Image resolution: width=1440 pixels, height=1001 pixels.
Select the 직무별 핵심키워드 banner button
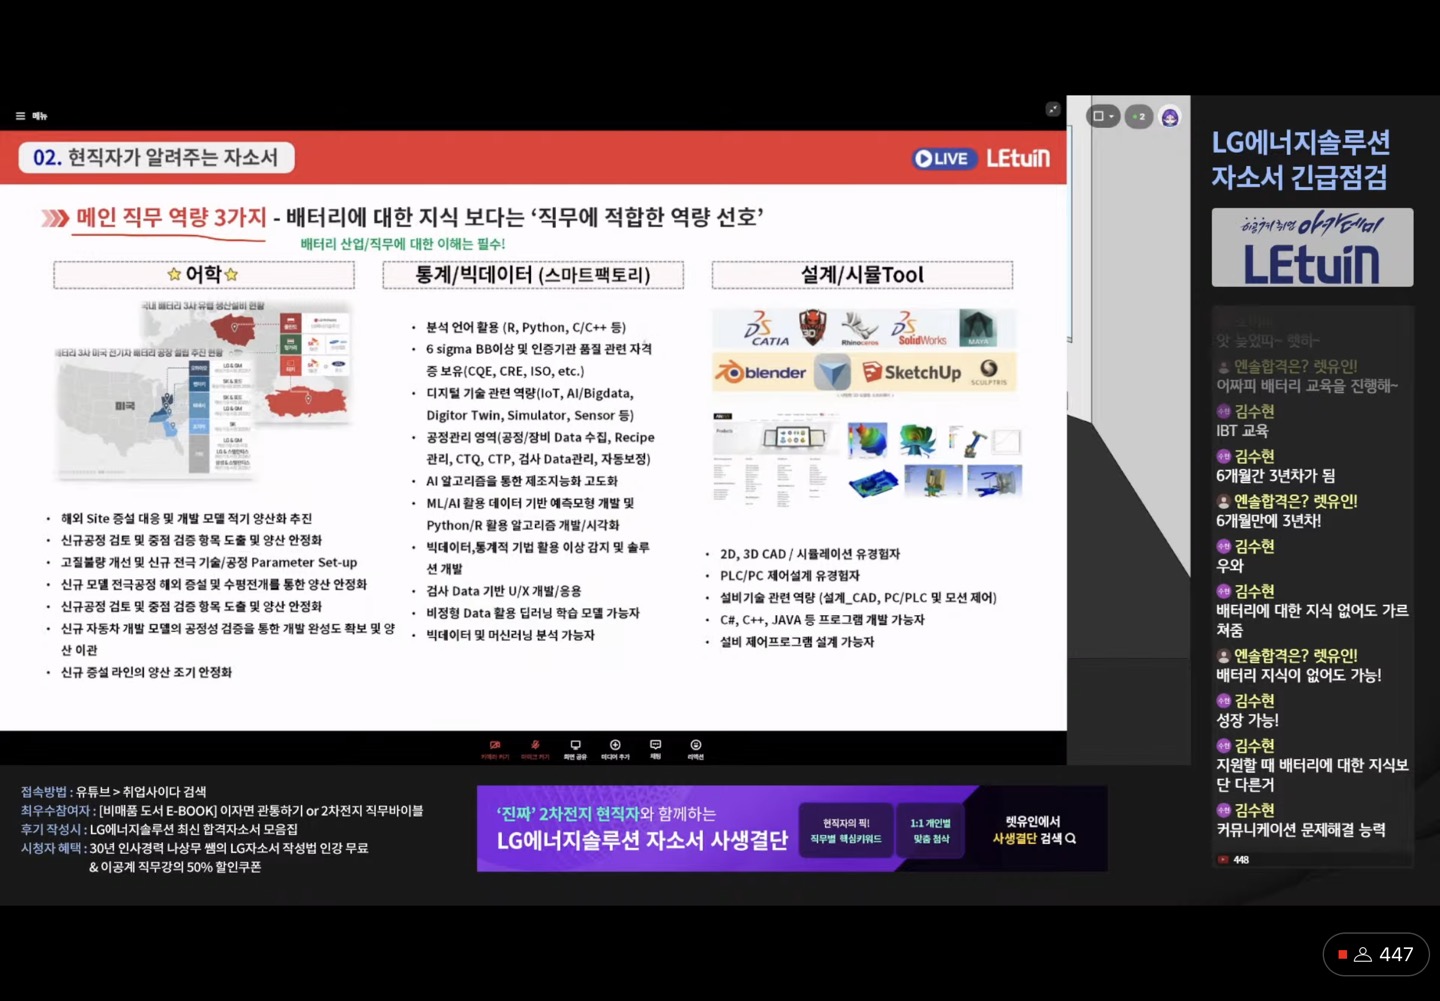(x=846, y=831)
